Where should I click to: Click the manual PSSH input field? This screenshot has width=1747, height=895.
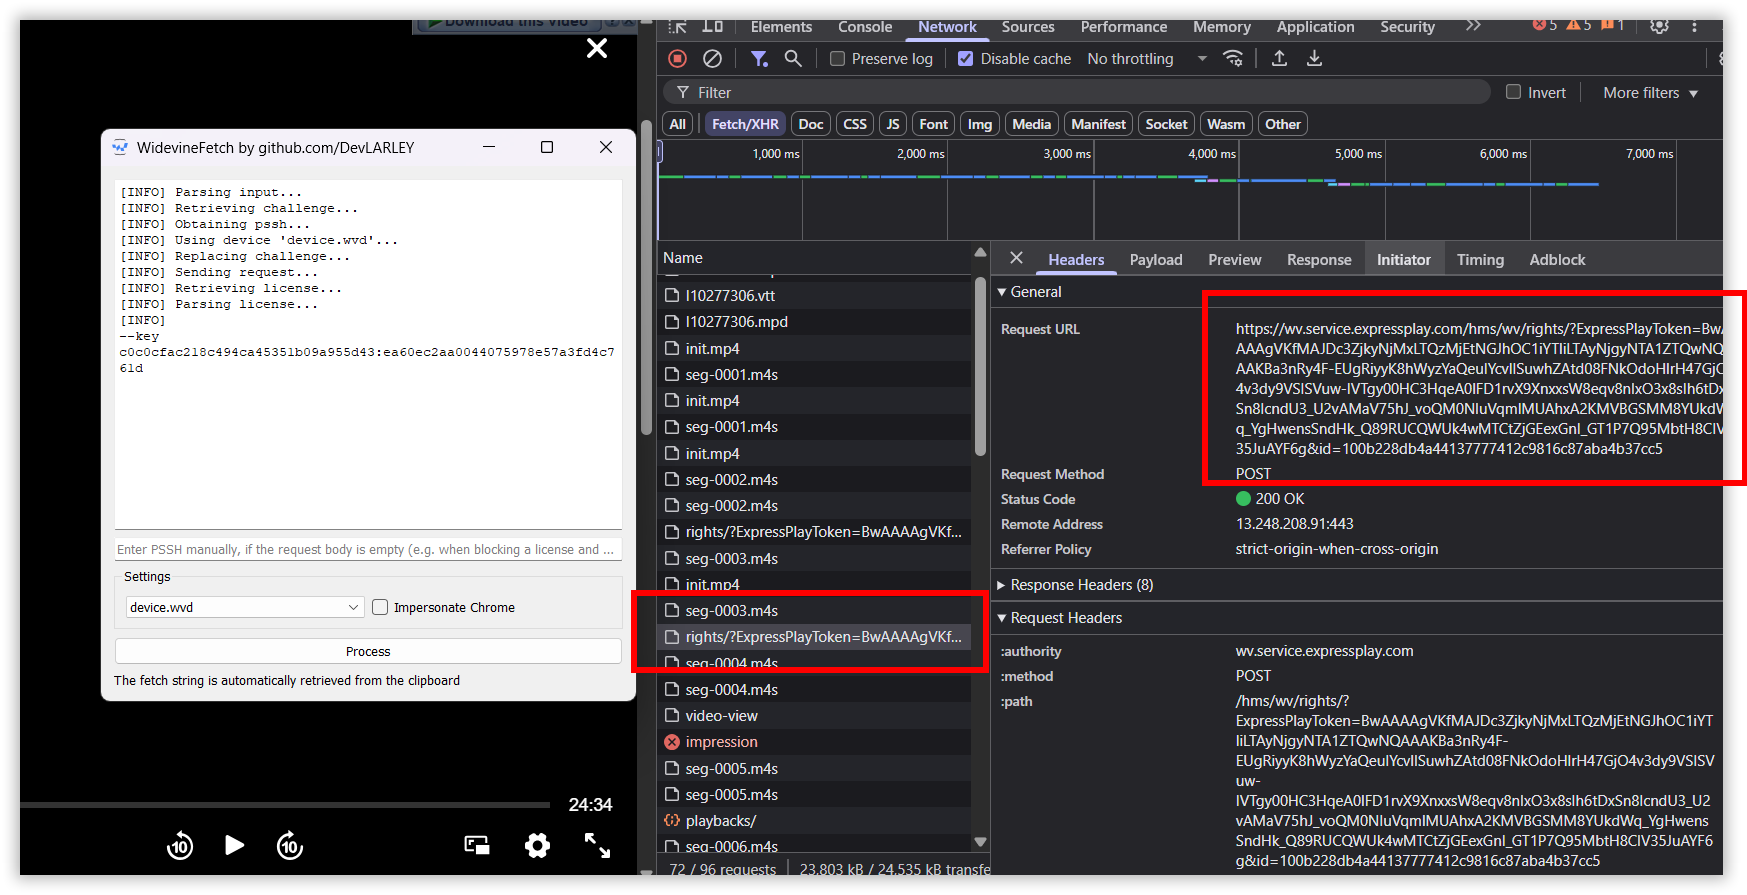coord(367,549)
